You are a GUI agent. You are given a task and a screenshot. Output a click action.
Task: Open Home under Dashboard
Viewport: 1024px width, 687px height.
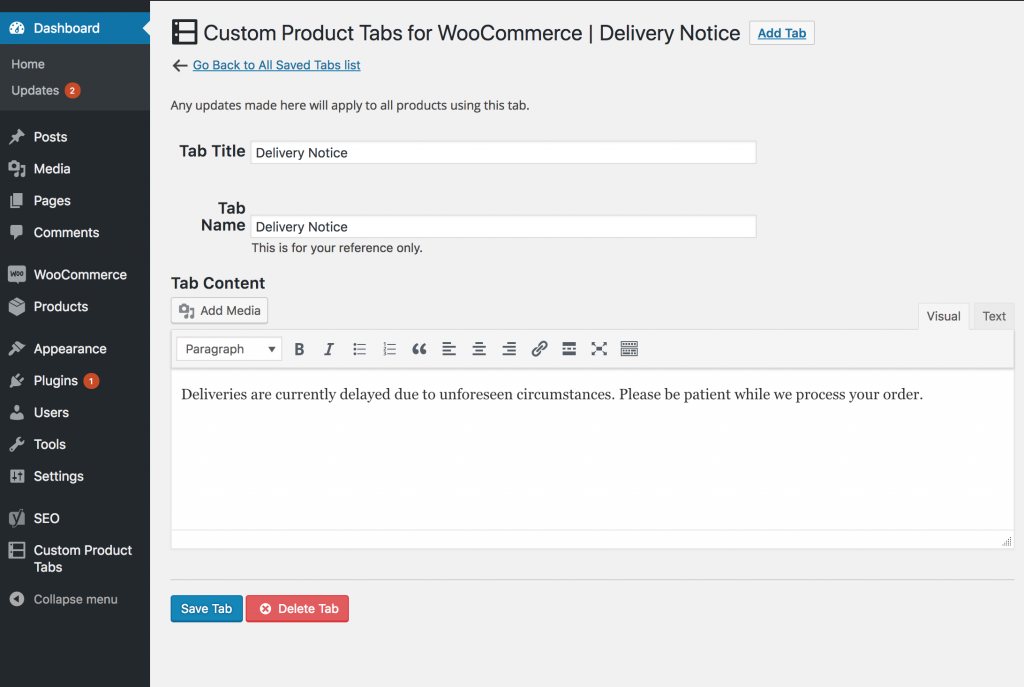point(28,64)
